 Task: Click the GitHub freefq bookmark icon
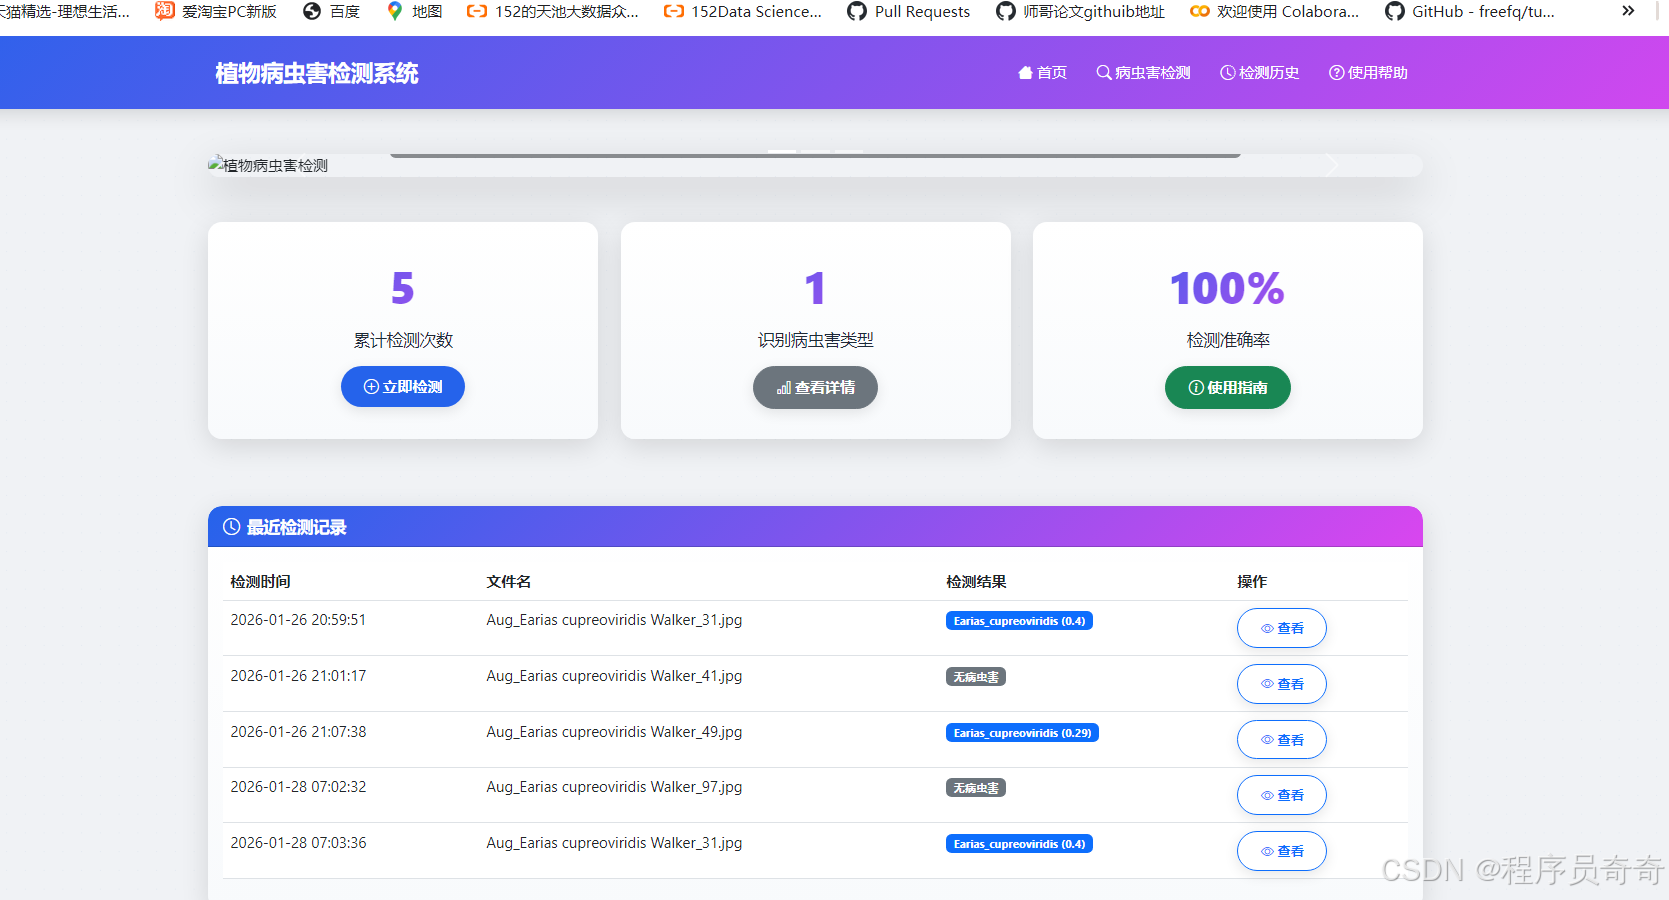pos(1394,11)
